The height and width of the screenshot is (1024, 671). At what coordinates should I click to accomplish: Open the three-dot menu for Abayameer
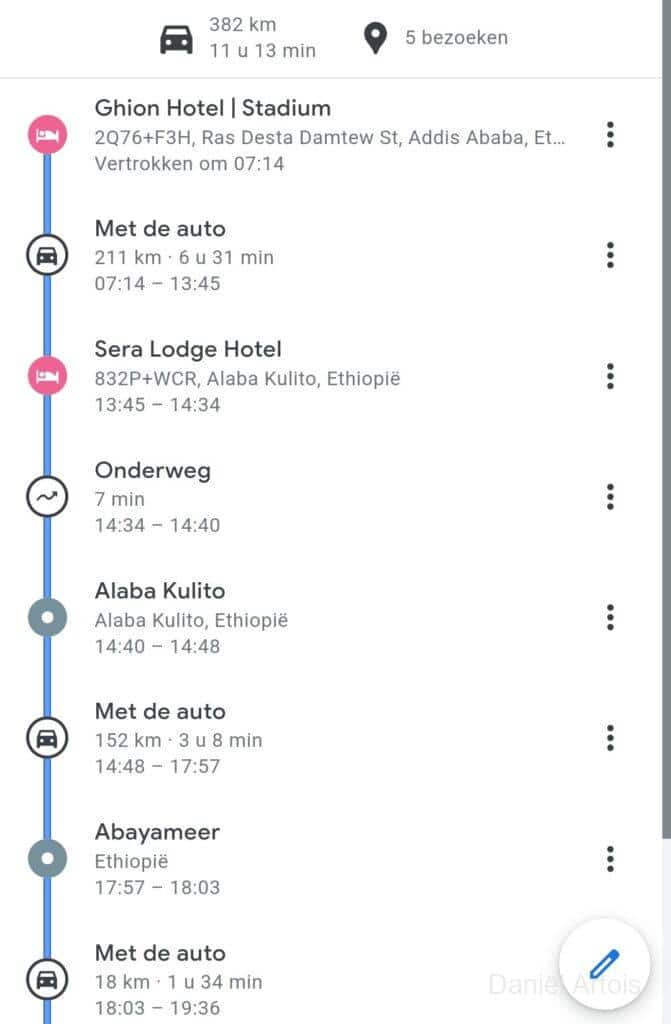[610, 859]
